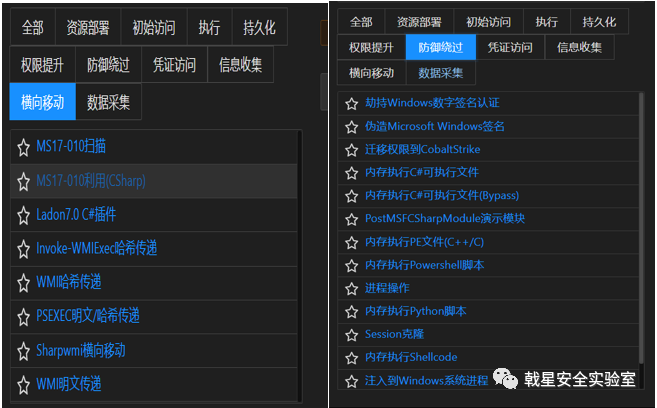
Task: Open 迁移权限到CobaltStrike link
Action: pyautogui.click(x=422, y=149)
